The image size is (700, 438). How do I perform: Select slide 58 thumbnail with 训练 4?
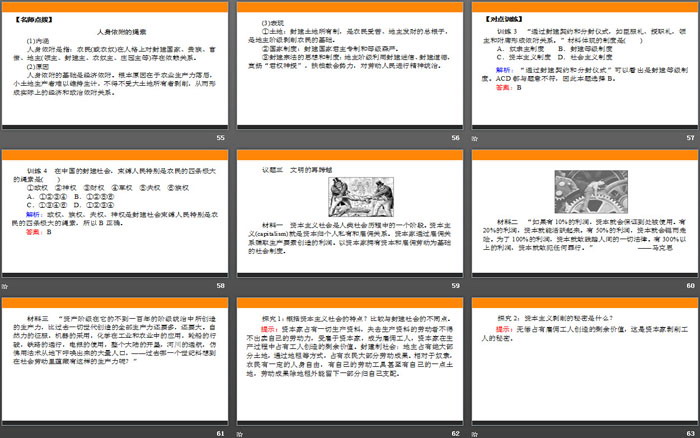115,213
